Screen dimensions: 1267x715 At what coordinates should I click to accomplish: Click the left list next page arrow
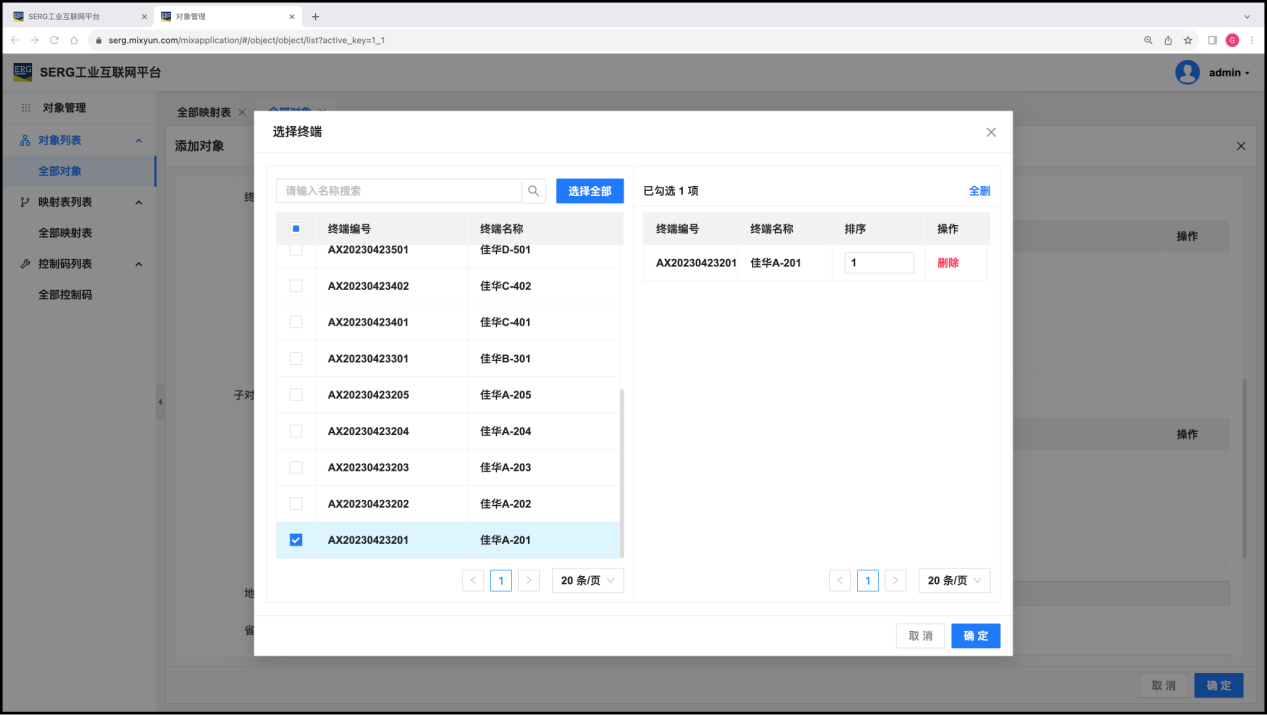pos(529,580)
